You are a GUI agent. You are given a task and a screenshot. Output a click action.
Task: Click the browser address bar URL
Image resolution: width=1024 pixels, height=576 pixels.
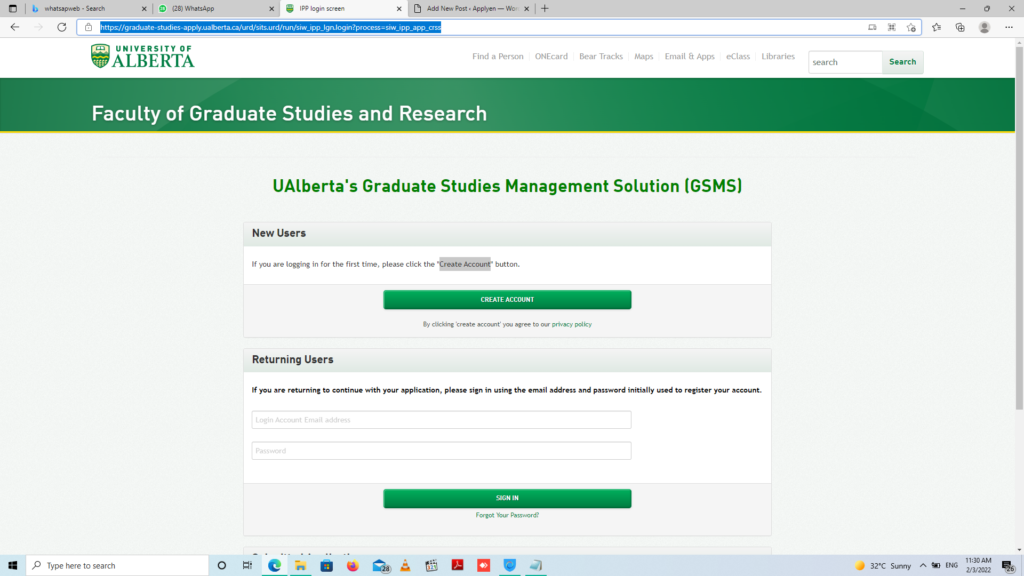(270, 27)
